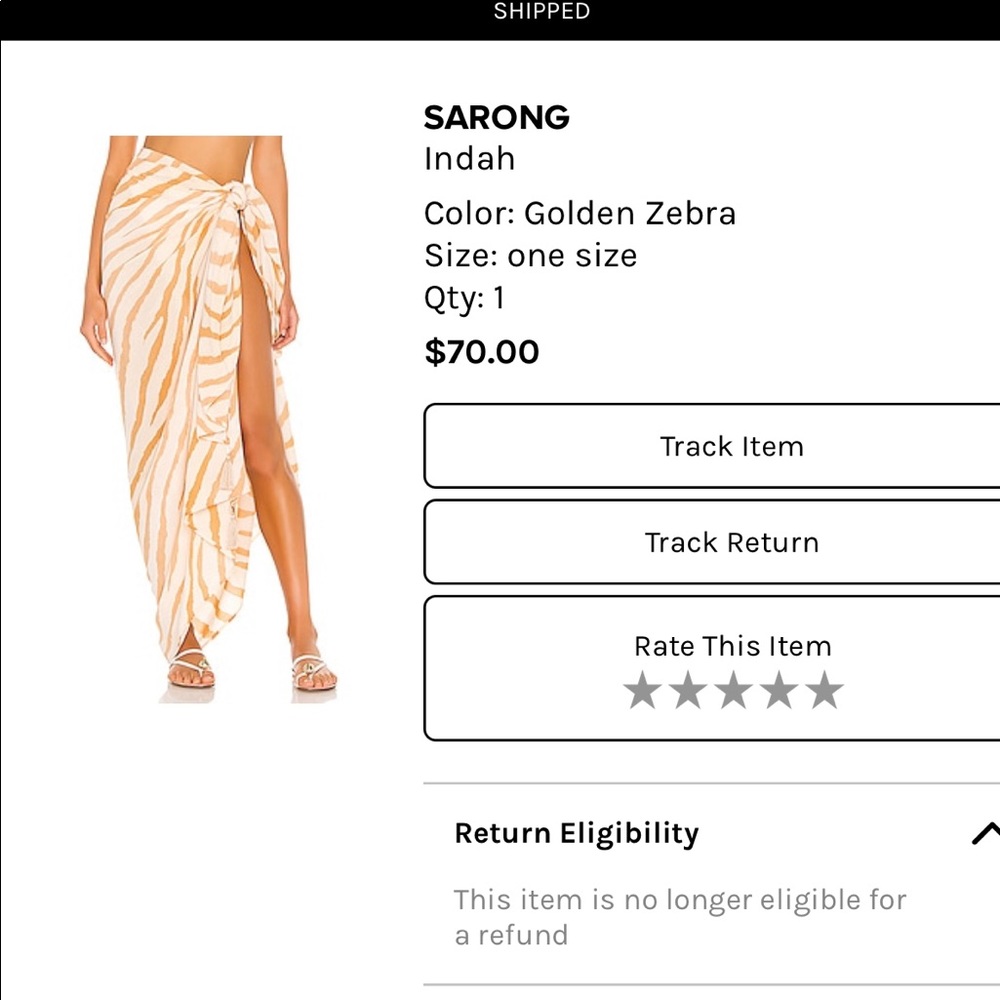
Task: Rate the sarong one star
Action: point(641,691)
